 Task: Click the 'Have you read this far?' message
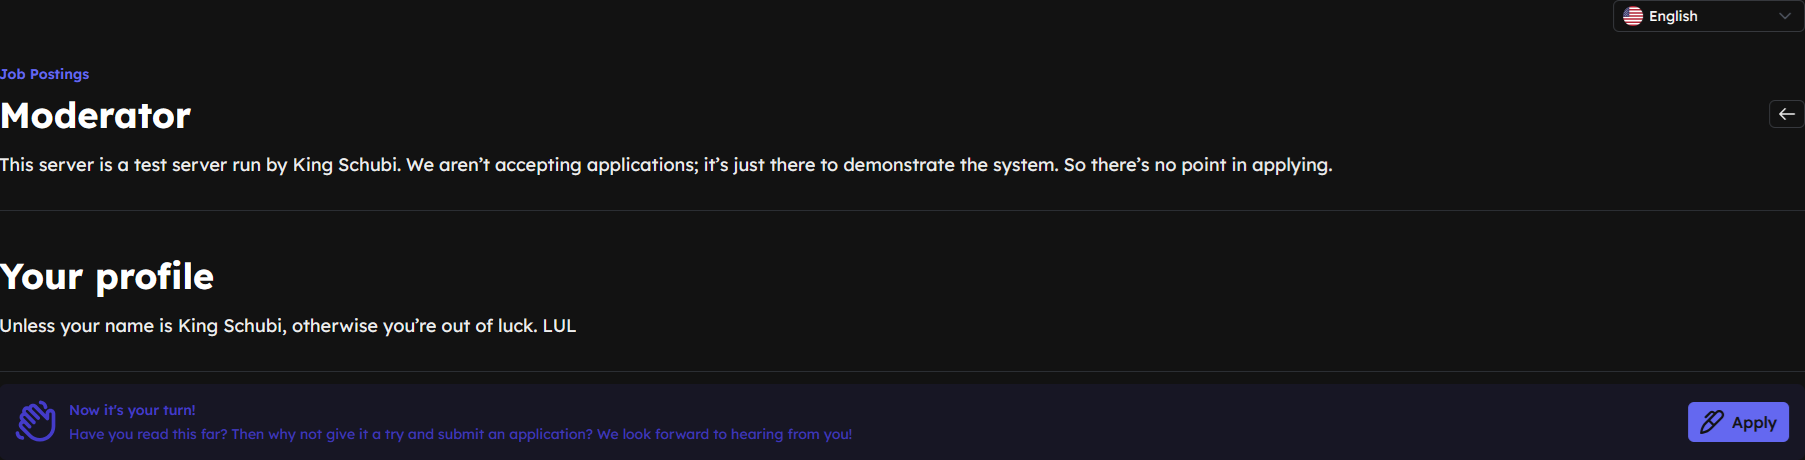tap(460, 434)
